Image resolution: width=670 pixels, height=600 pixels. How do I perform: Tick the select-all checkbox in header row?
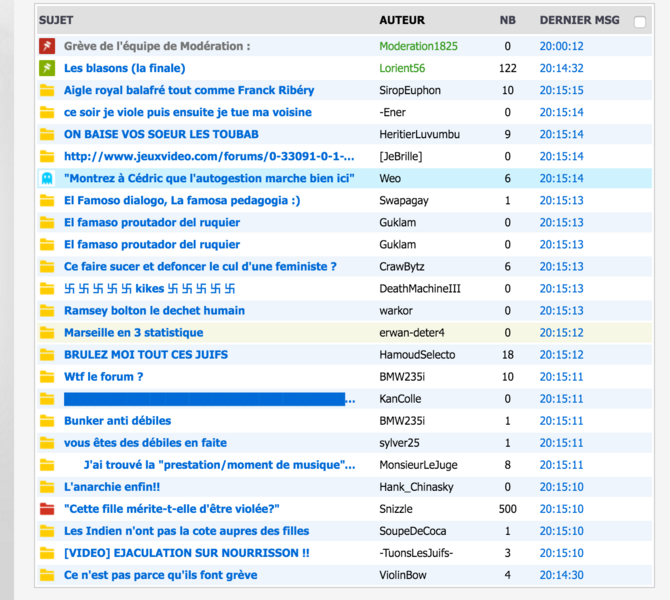[x=640, y=21]
